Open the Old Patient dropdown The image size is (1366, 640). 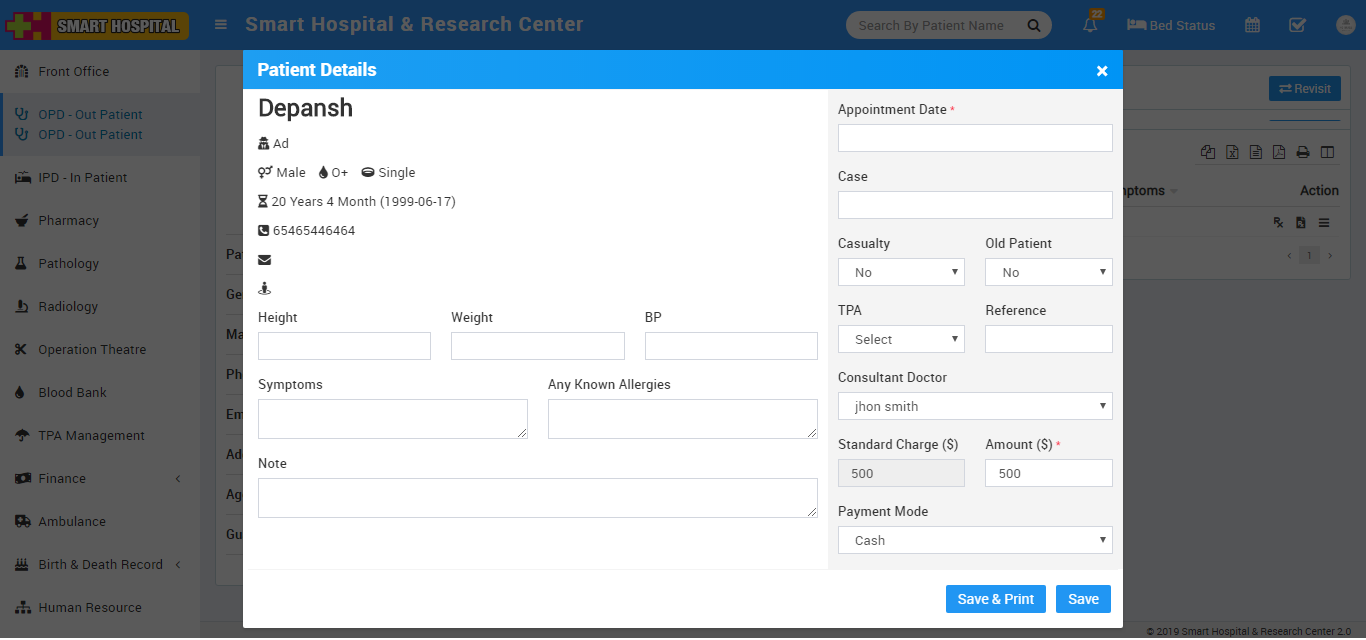point(1048,272)
